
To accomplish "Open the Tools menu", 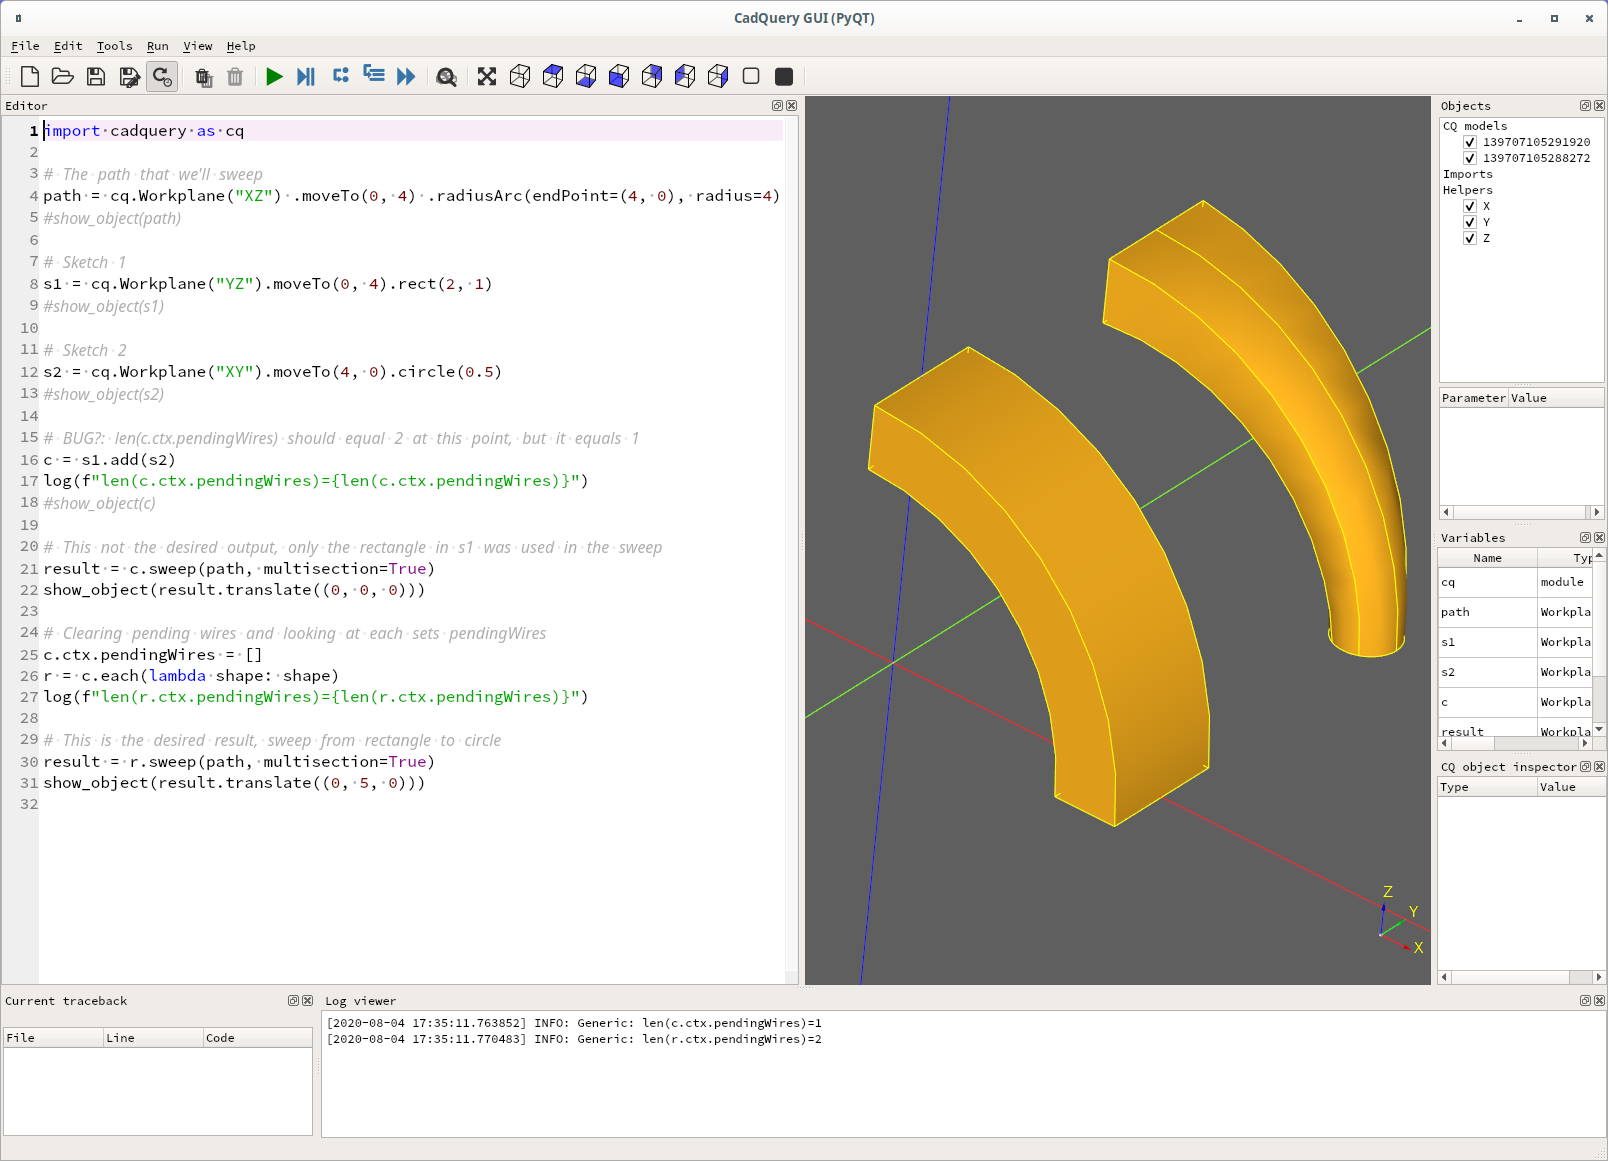I will pyautogui.click(x=114, y=46).
